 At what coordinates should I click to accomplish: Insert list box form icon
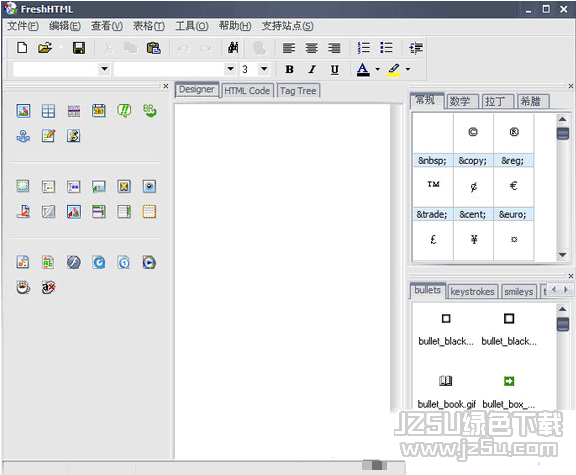point(124,212)
